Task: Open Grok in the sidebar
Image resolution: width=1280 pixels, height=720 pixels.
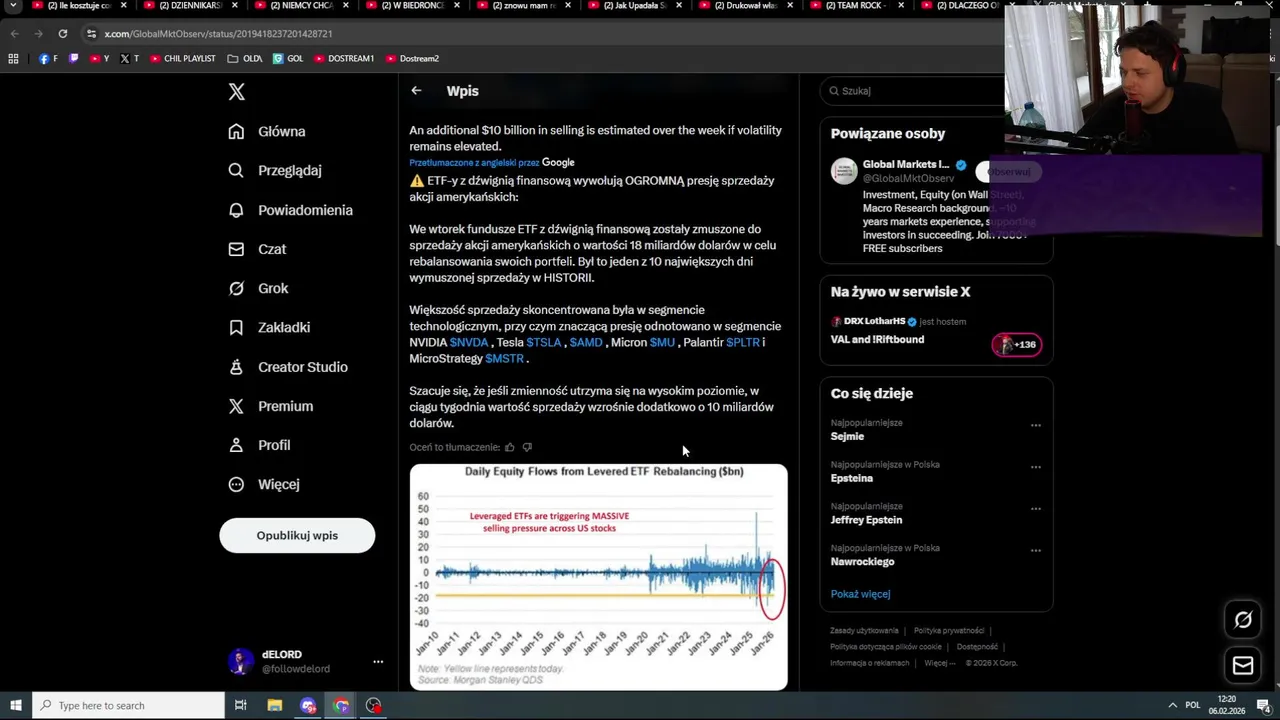Action: pos(258,288)
